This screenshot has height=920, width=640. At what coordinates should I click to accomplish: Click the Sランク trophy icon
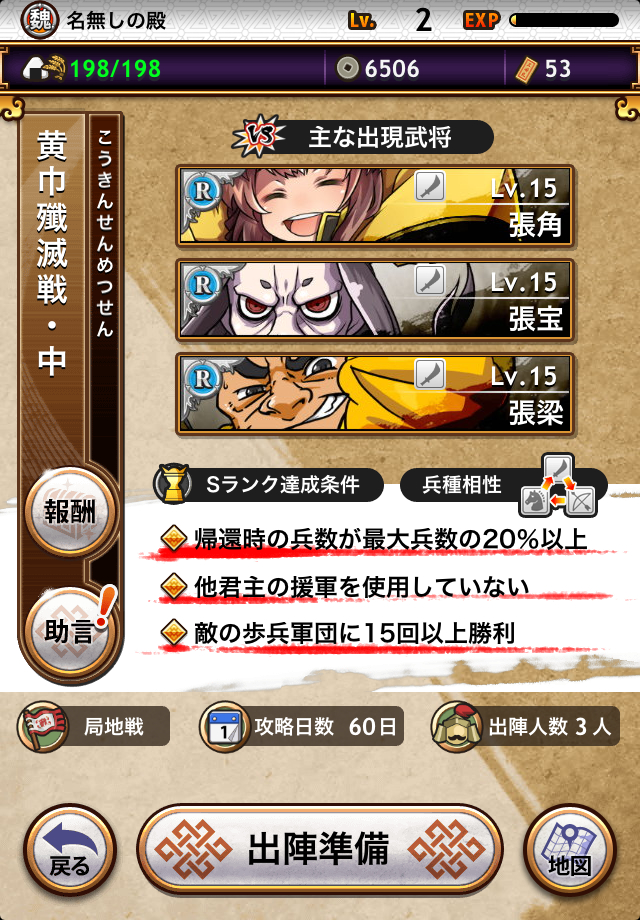(172, 485)
